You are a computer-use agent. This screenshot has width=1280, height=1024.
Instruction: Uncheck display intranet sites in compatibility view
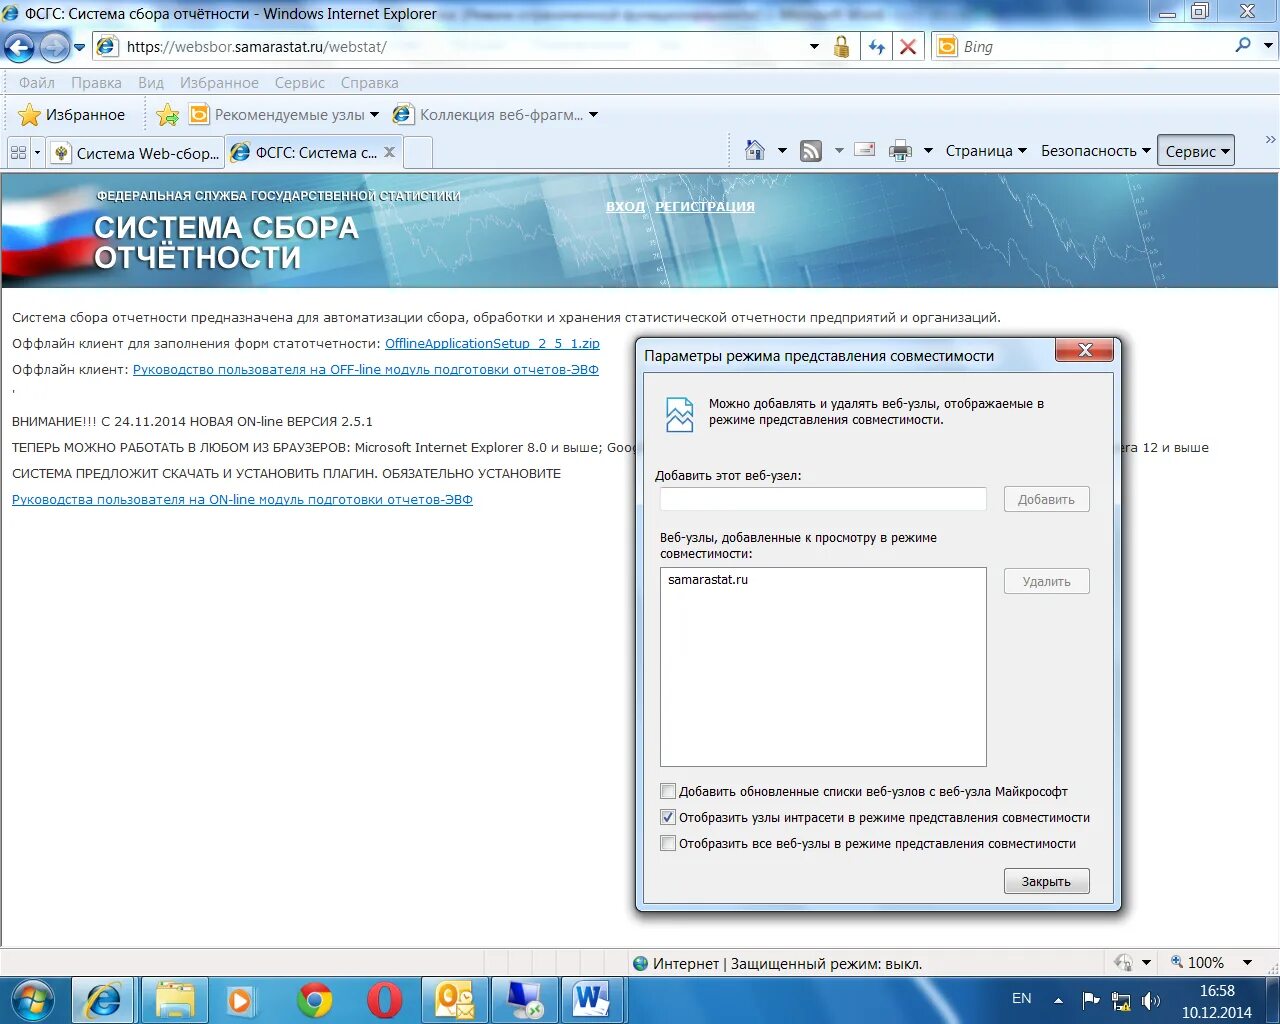(668, 817)
